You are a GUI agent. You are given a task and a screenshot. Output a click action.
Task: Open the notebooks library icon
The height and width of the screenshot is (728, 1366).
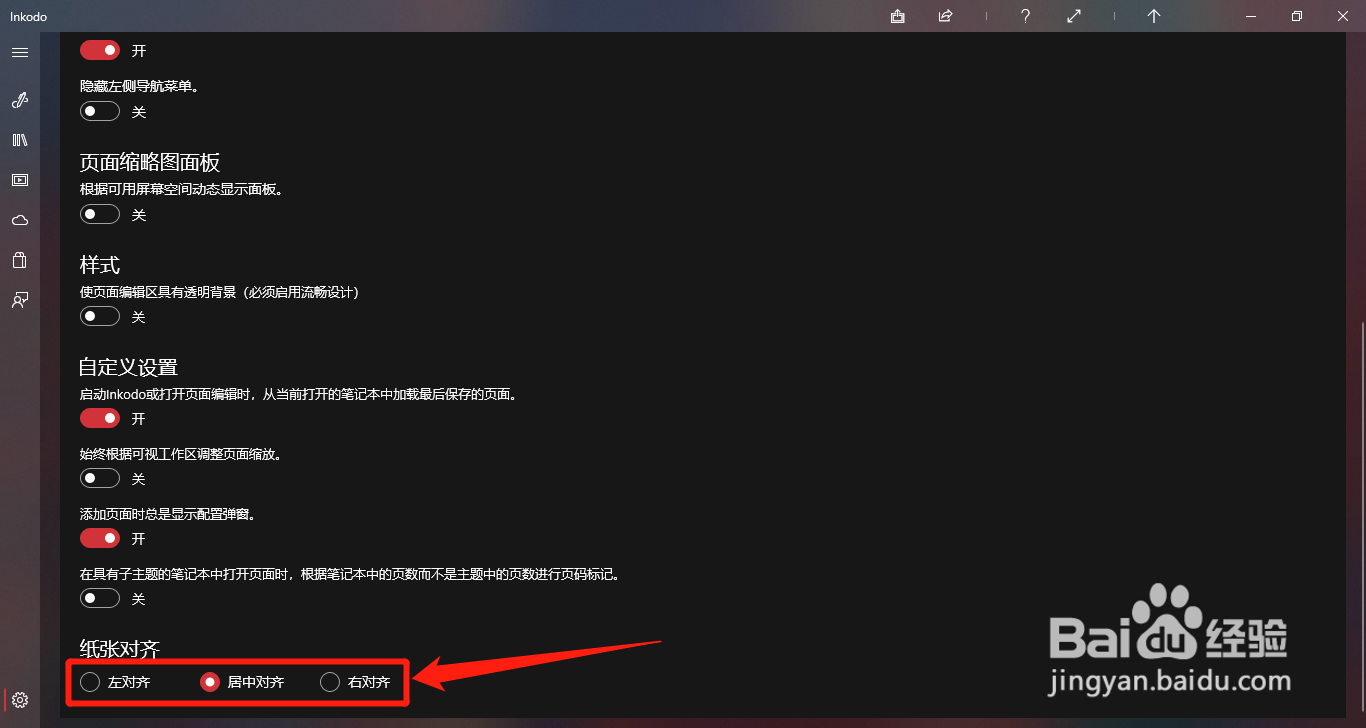(x=19, y=140)
